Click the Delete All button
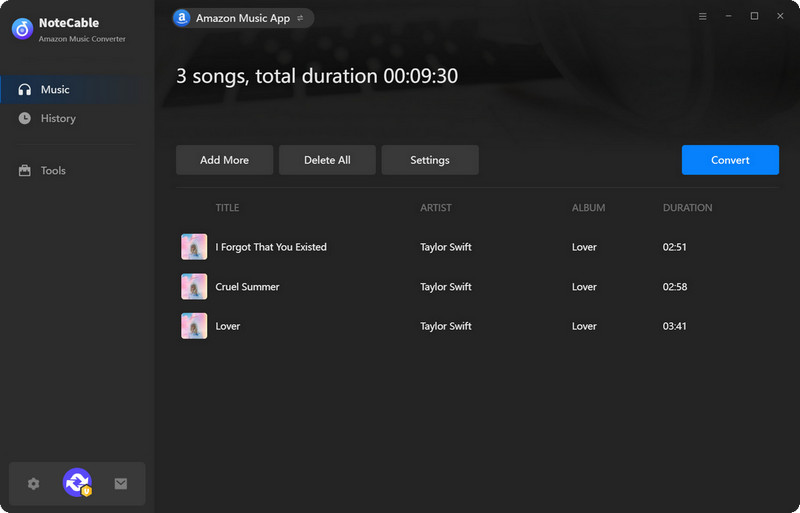This screenshot has height=513, width=800. point(327,160)
